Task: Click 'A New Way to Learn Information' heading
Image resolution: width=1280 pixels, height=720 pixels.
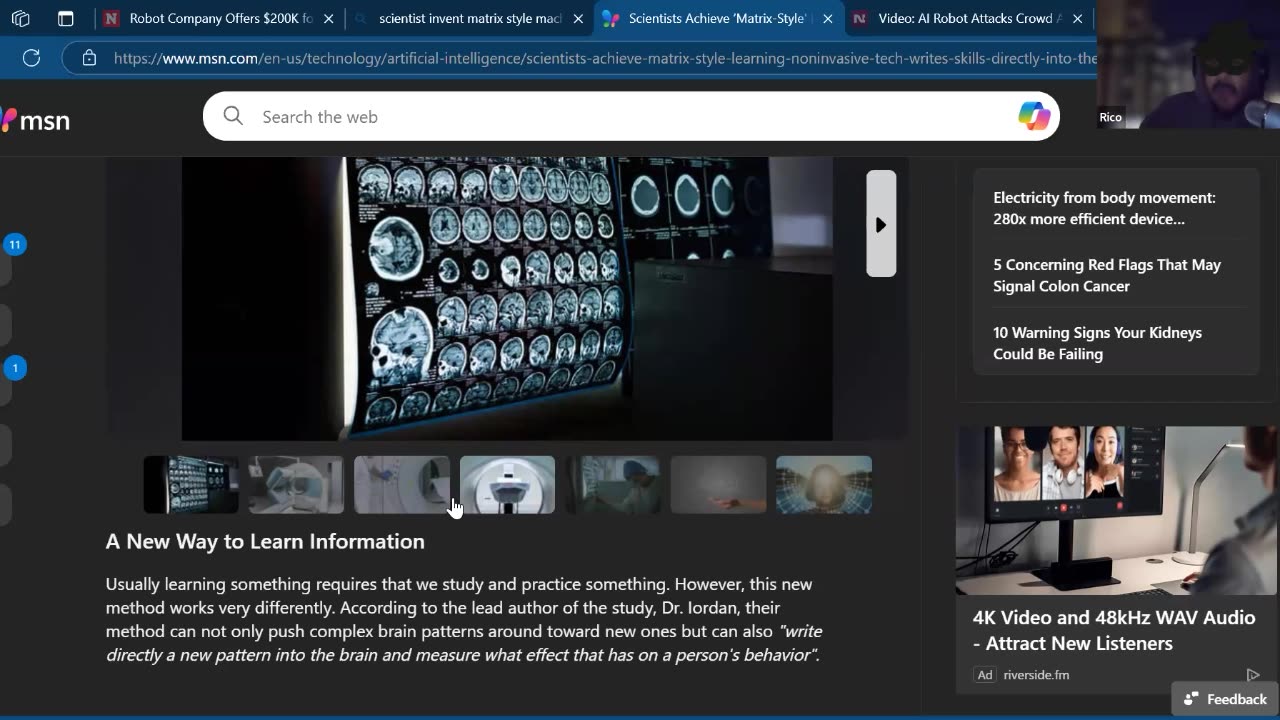Action: tap(265, 541)
